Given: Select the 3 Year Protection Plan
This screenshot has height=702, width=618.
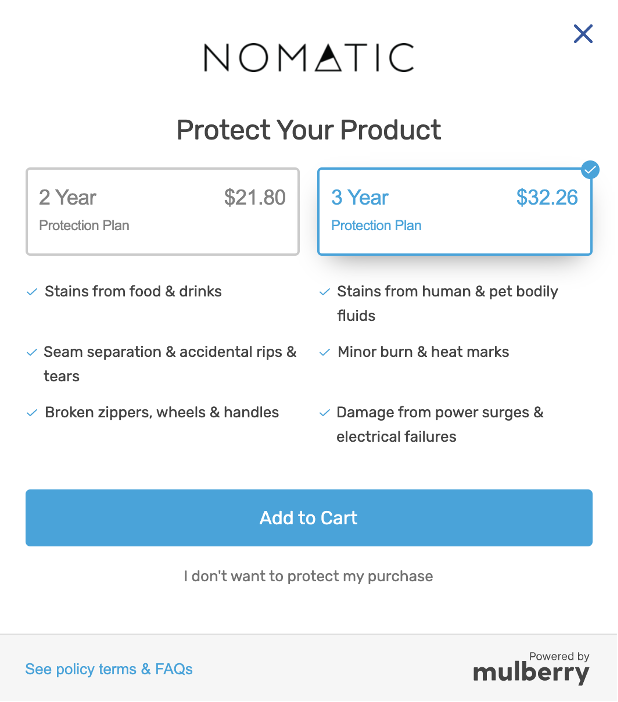Looking at the screenshot, I should (x=455, y=212).
